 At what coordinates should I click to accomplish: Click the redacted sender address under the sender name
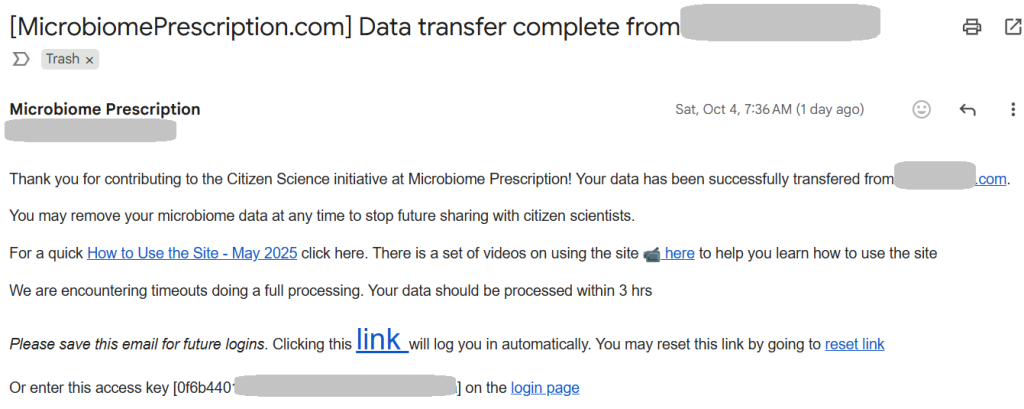click(91, 130)
